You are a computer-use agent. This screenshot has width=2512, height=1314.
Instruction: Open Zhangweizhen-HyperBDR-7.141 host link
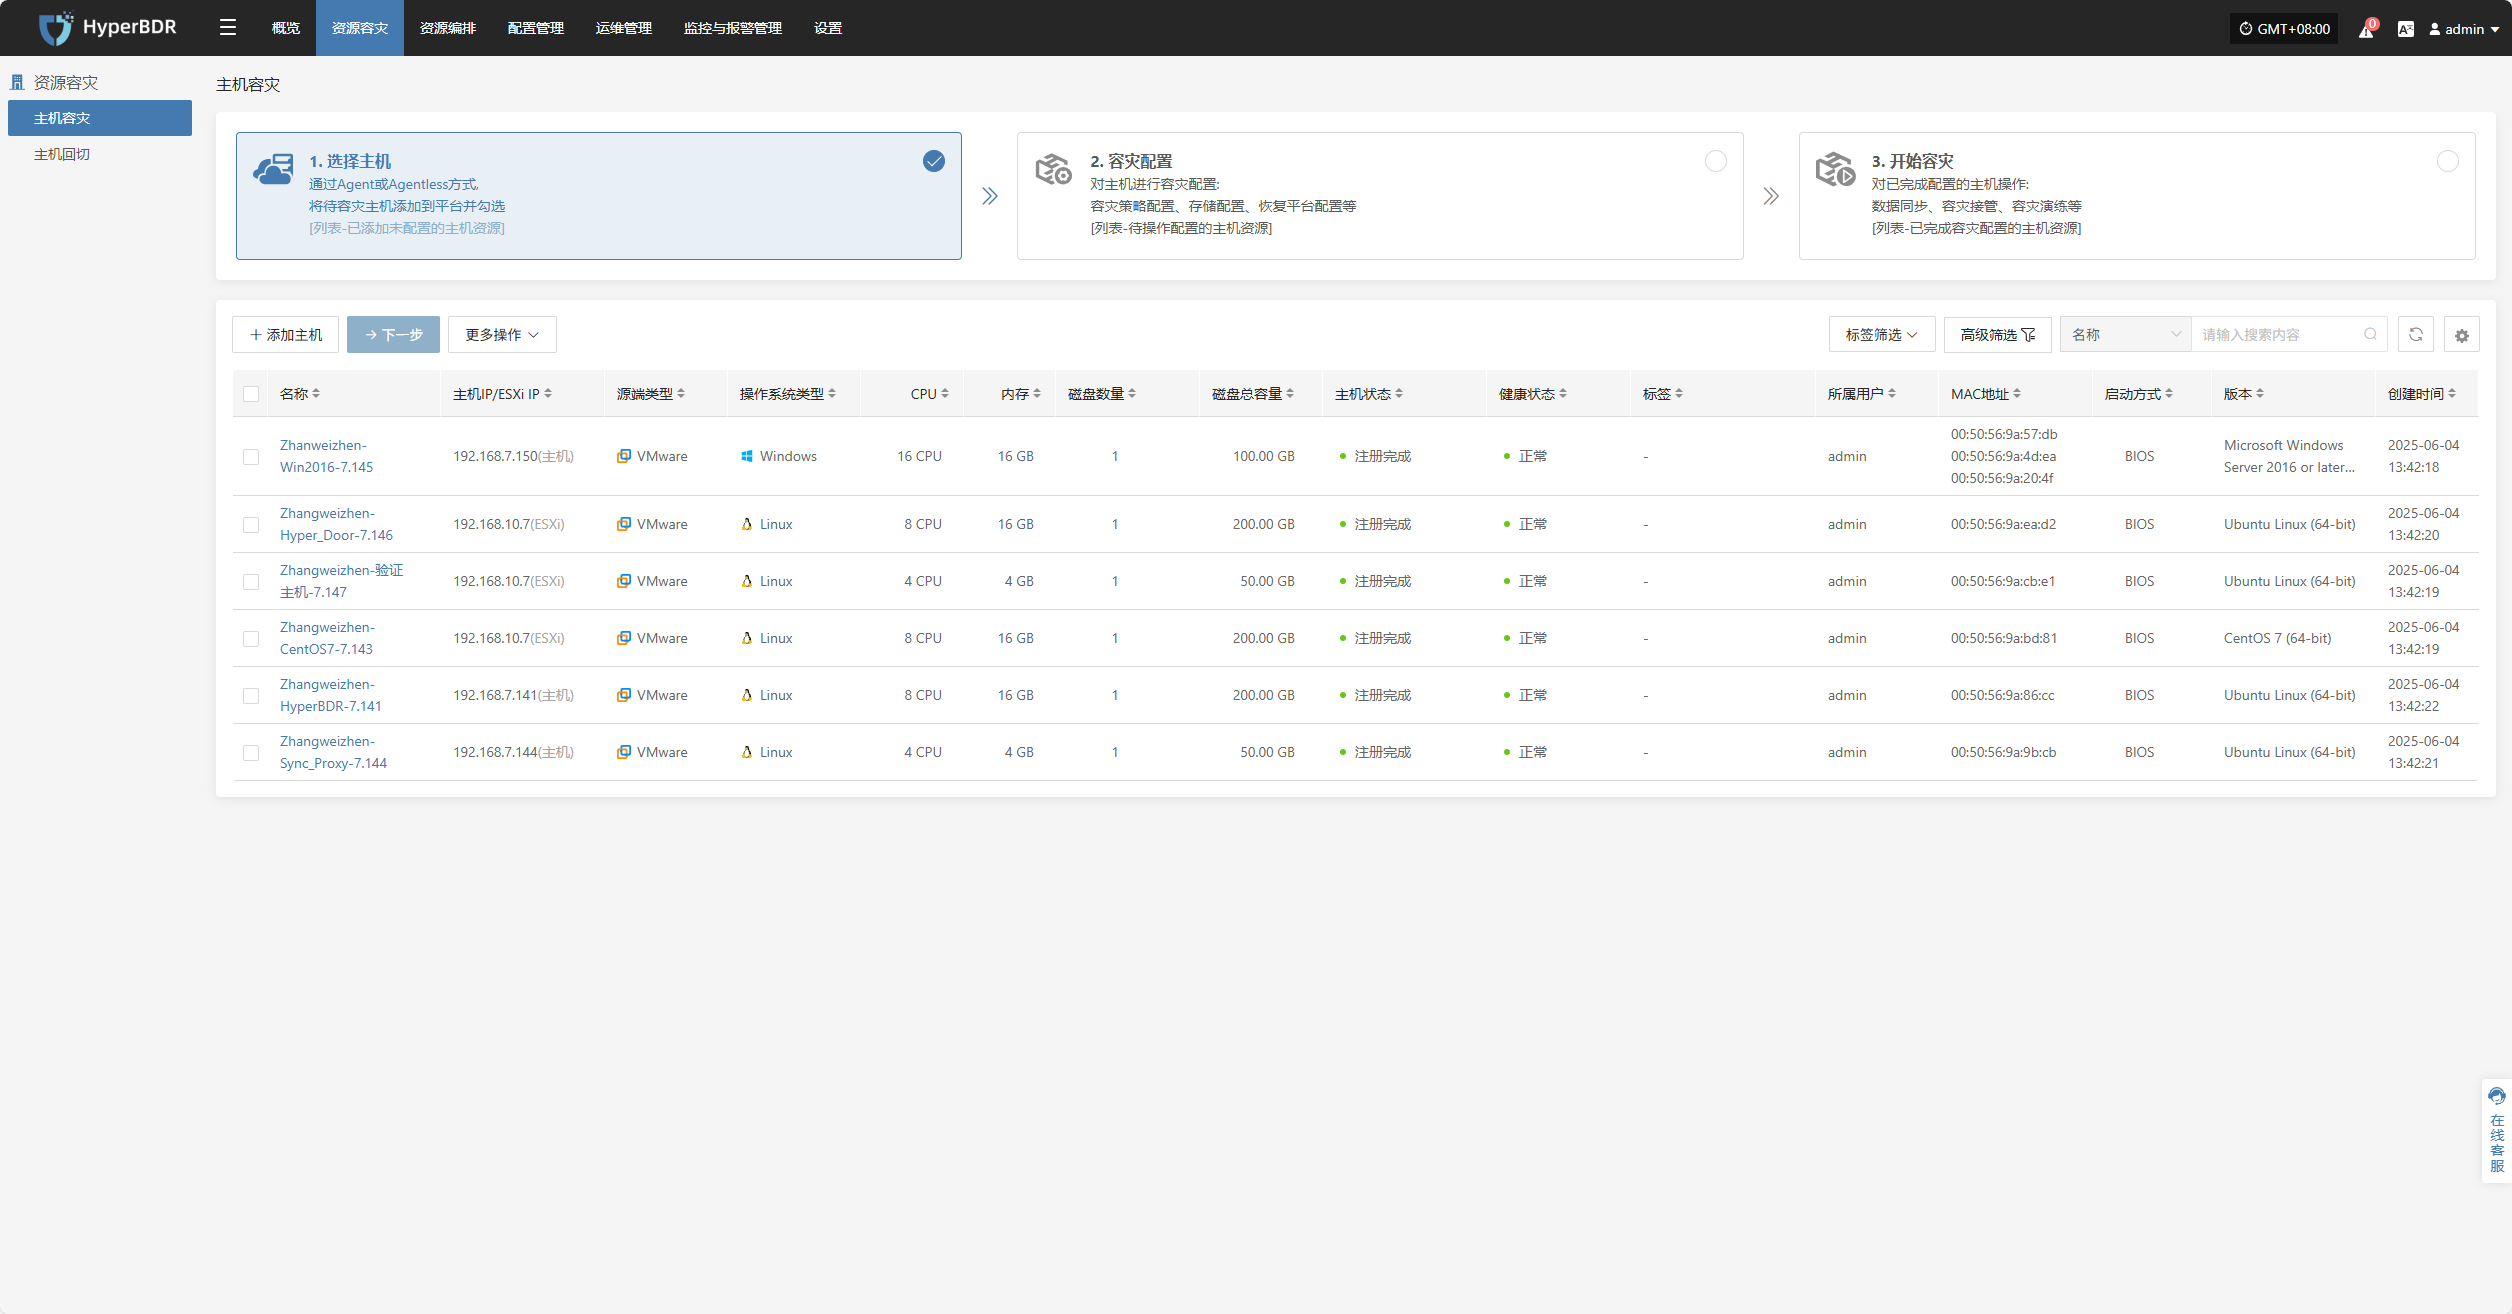331,695
